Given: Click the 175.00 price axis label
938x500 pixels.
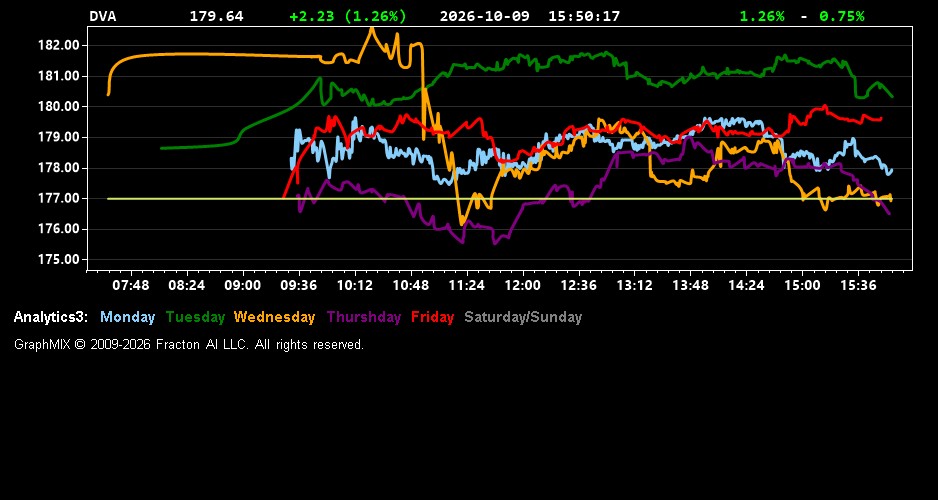Looking at the screenshot, I should [59, 260].
